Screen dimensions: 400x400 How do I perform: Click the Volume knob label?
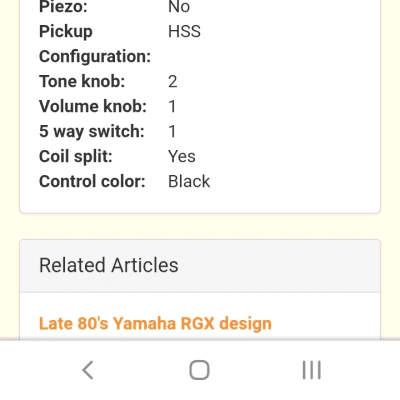pyautogui.click(x=93, y=106)
